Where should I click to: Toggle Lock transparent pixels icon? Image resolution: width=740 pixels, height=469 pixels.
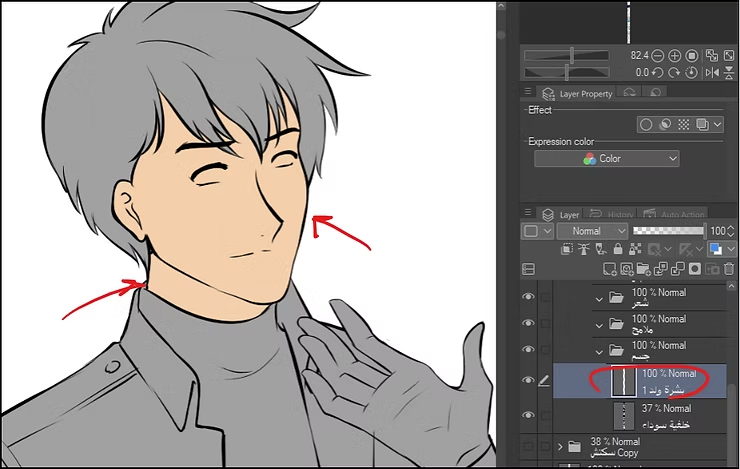click(x=635, y=249)
